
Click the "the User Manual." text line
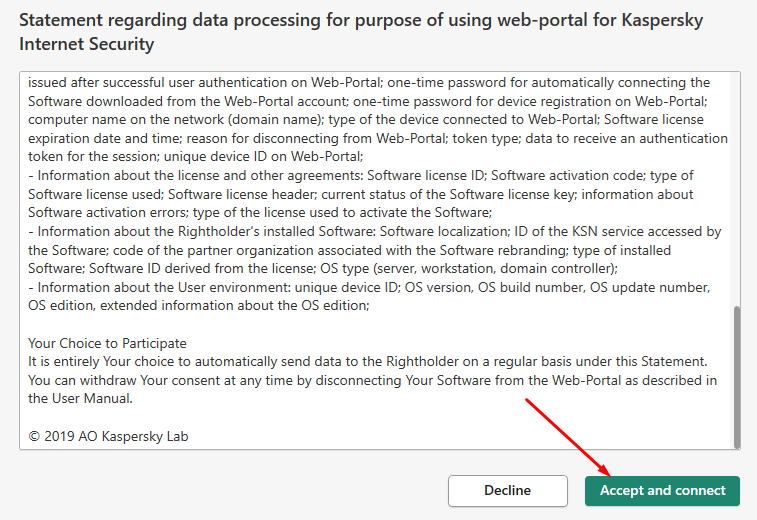[x=80, y=399]
